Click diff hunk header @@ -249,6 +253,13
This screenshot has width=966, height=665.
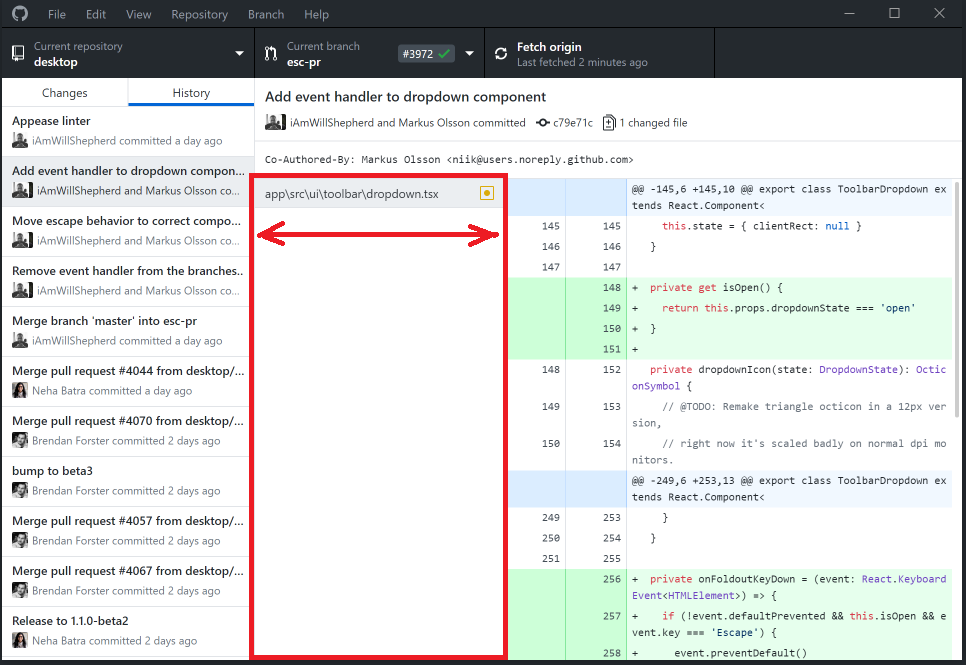(789, 489)
